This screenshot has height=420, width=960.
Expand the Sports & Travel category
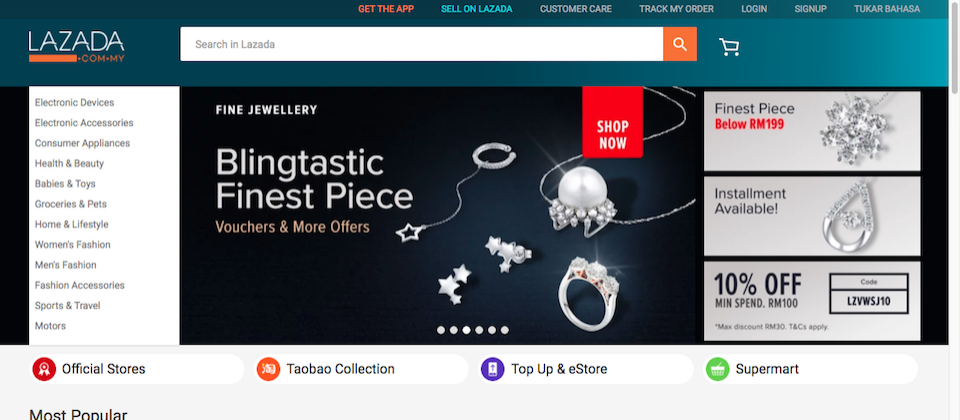(67, 306)
